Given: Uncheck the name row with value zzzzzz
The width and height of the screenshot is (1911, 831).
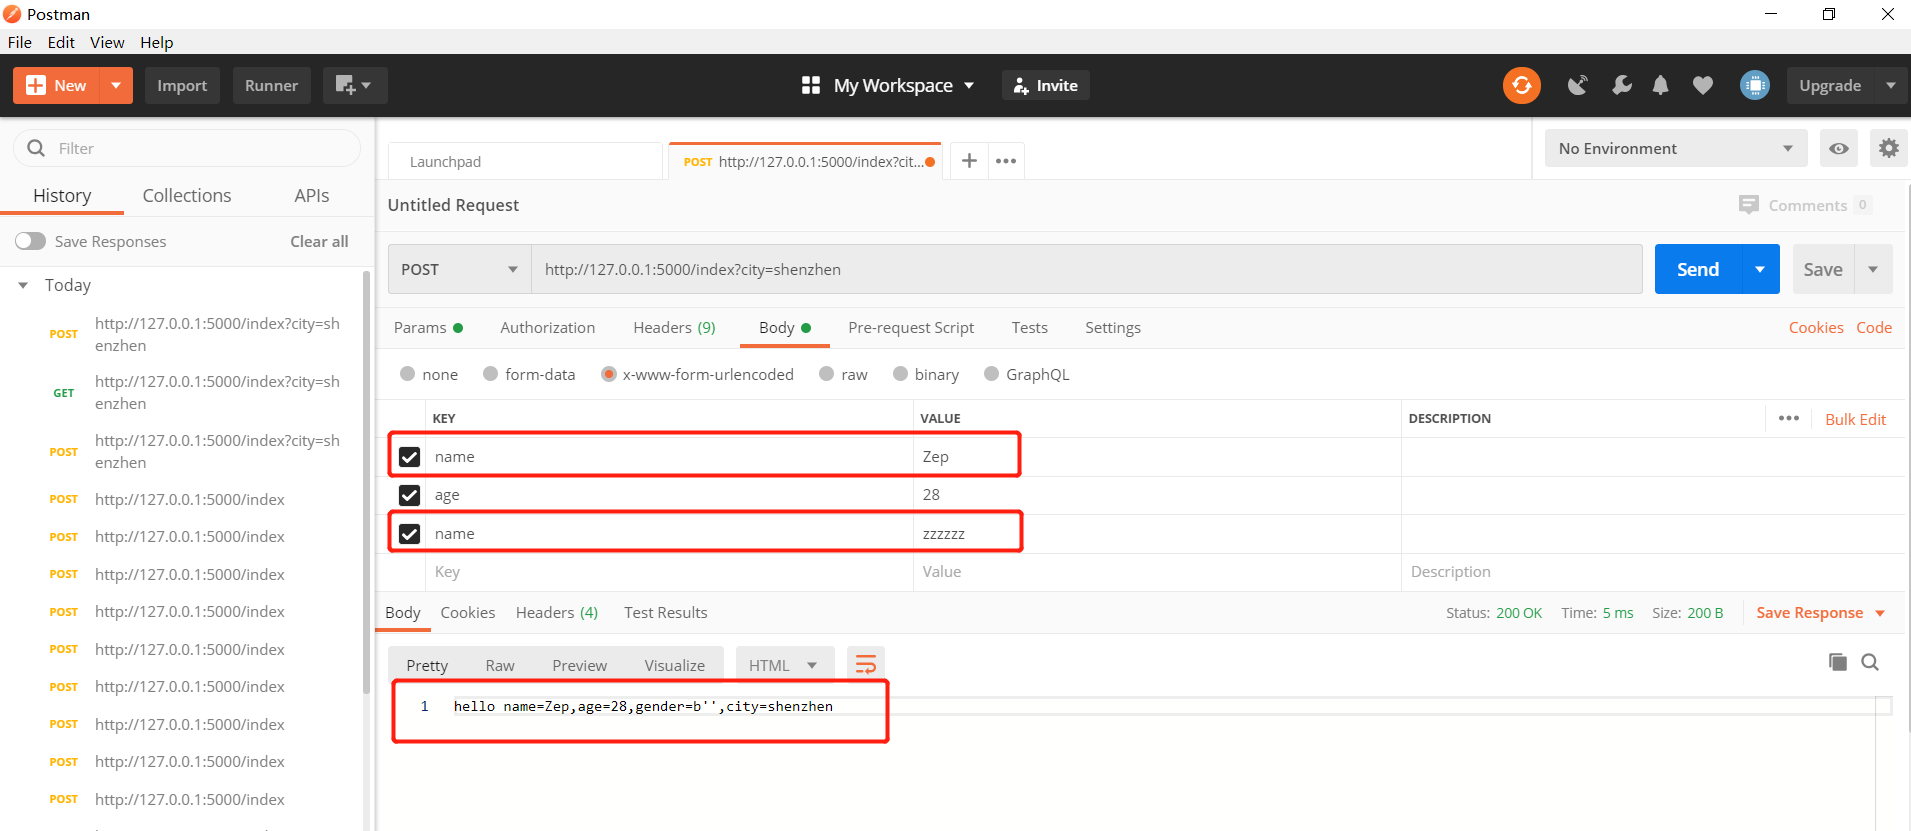Looking at the screenshot, I should pyautogui.click(x=409, y=534).
